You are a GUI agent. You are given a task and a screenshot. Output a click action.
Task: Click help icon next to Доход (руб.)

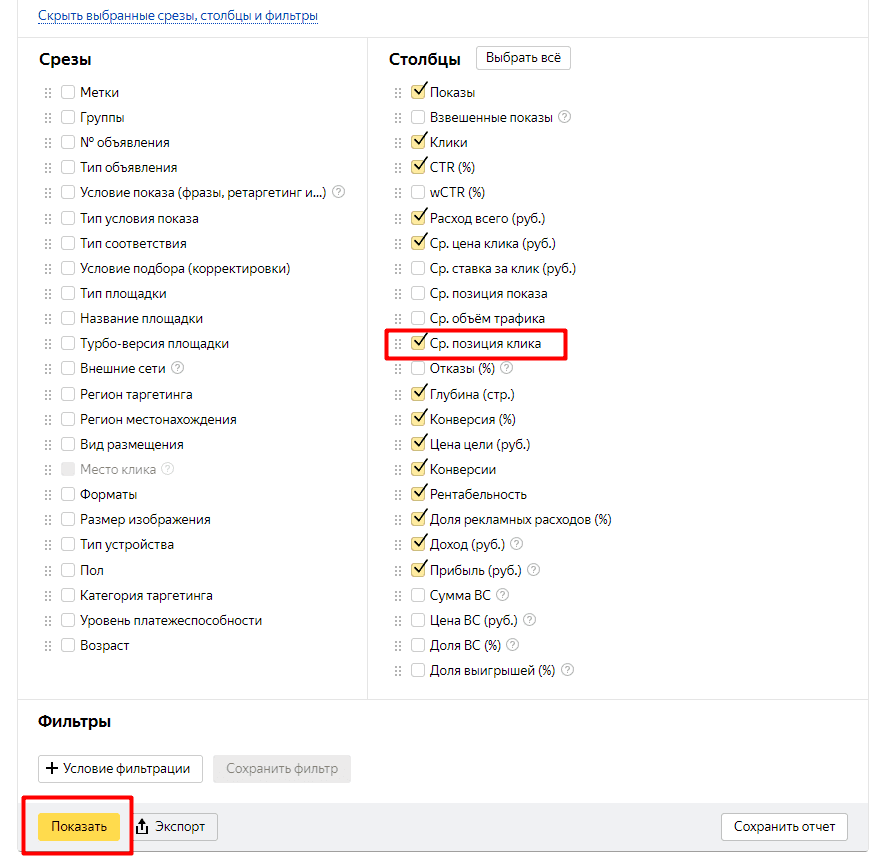coord(516,545)
